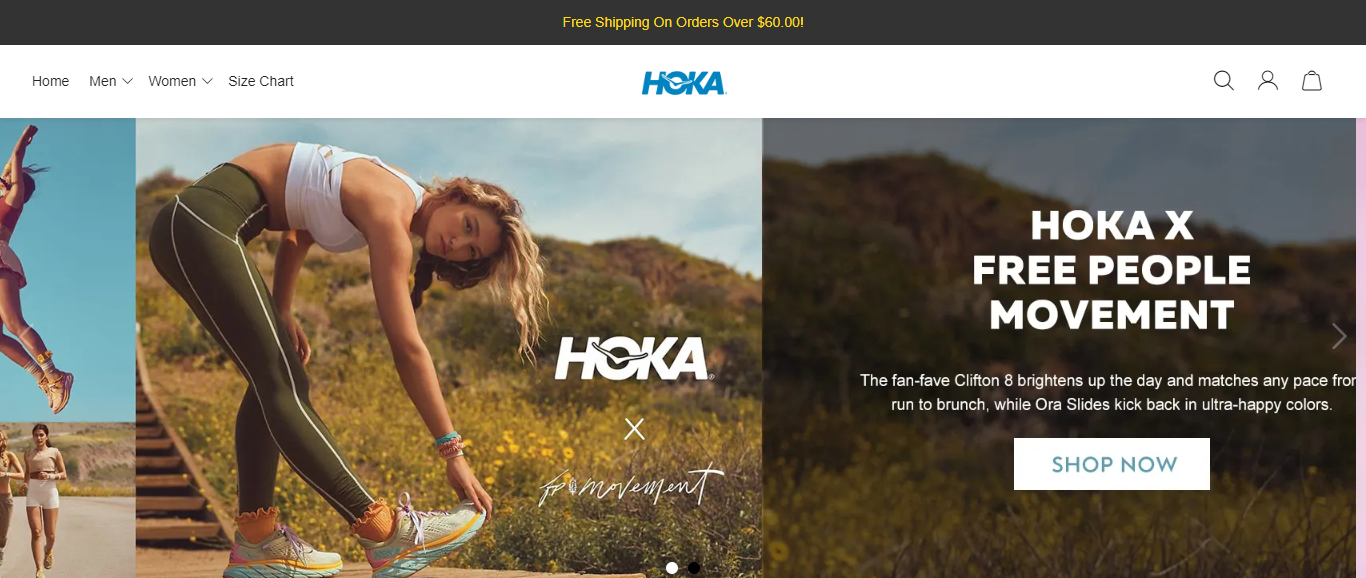Click the white HOKA logo on banner
Image resolution: width=1366 pixels, height=578 pixels.
click(634, 358)
